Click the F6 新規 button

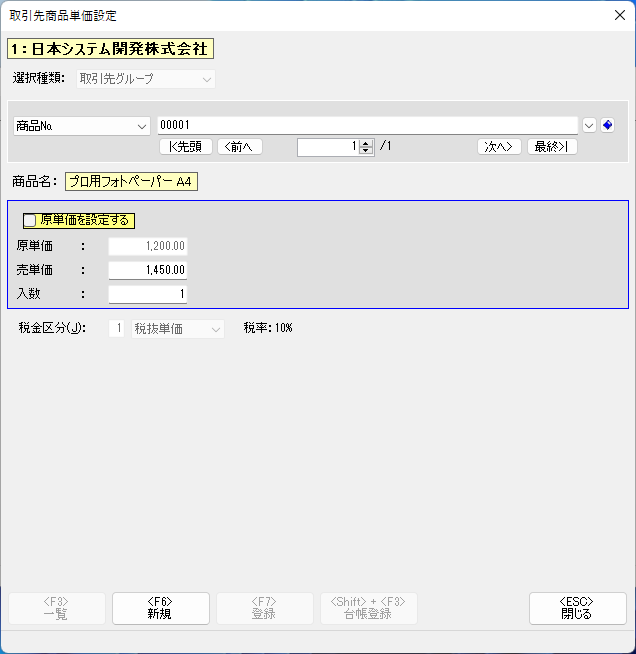click(x=161, y=608)
